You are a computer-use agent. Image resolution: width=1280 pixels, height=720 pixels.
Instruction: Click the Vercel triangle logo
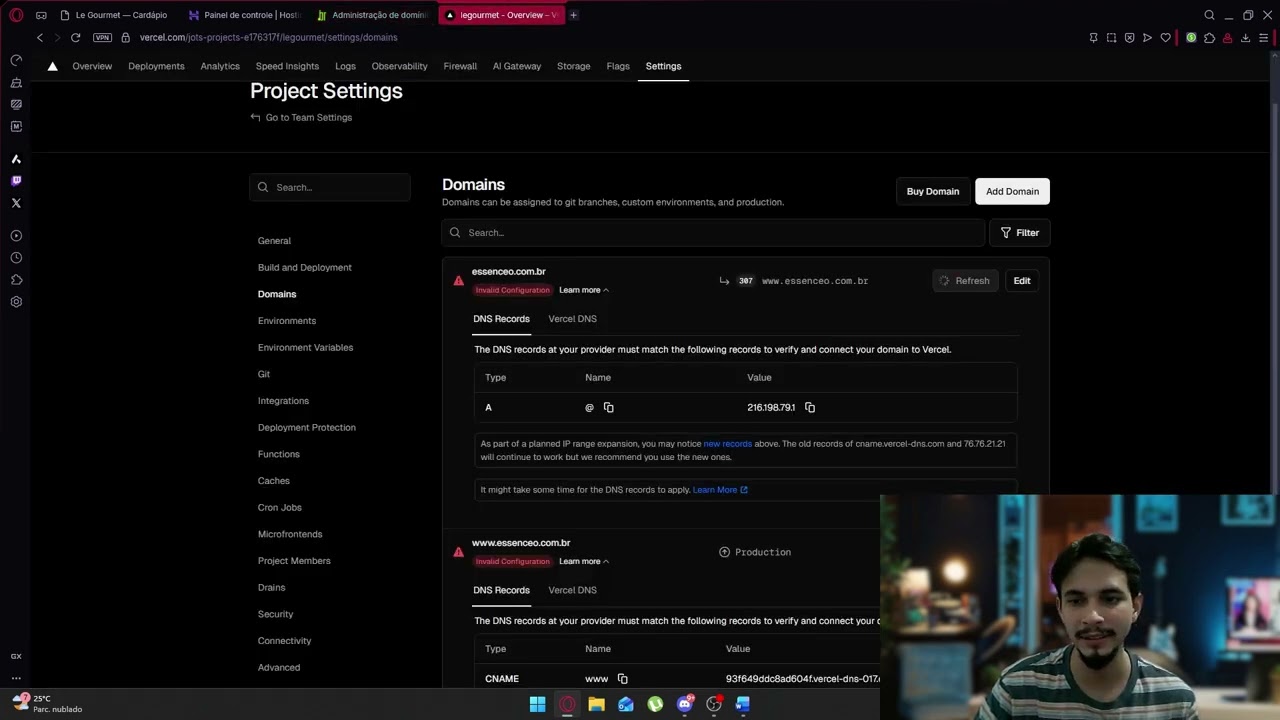(x=52, y=66)
